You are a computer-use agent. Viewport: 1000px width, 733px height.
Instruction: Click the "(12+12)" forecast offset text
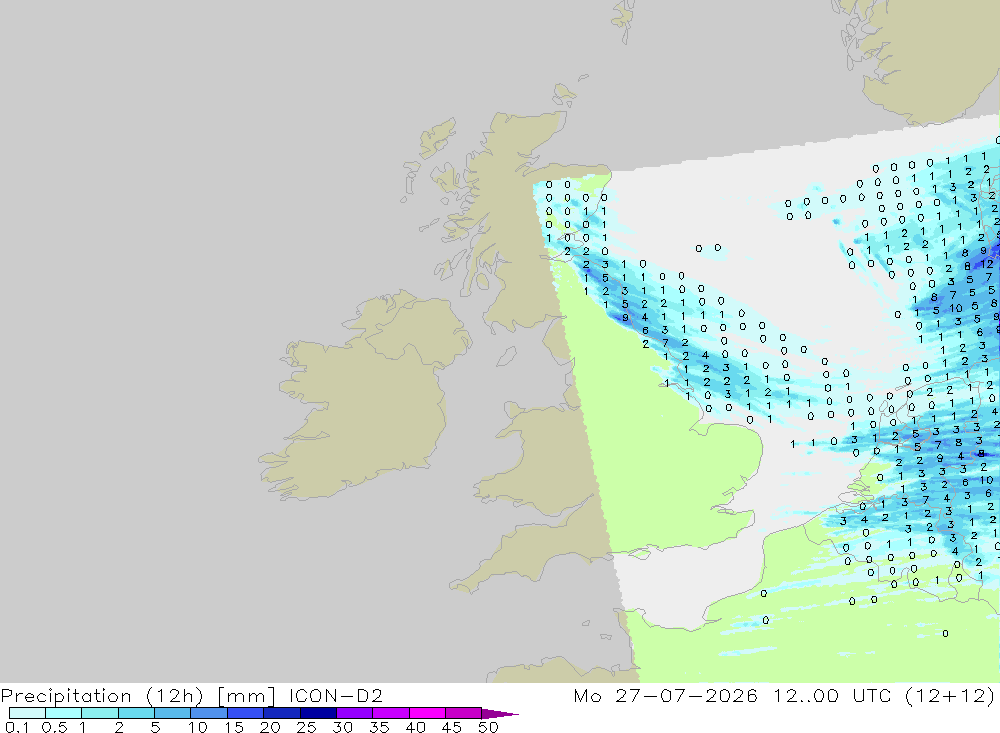tap(950, 695)
